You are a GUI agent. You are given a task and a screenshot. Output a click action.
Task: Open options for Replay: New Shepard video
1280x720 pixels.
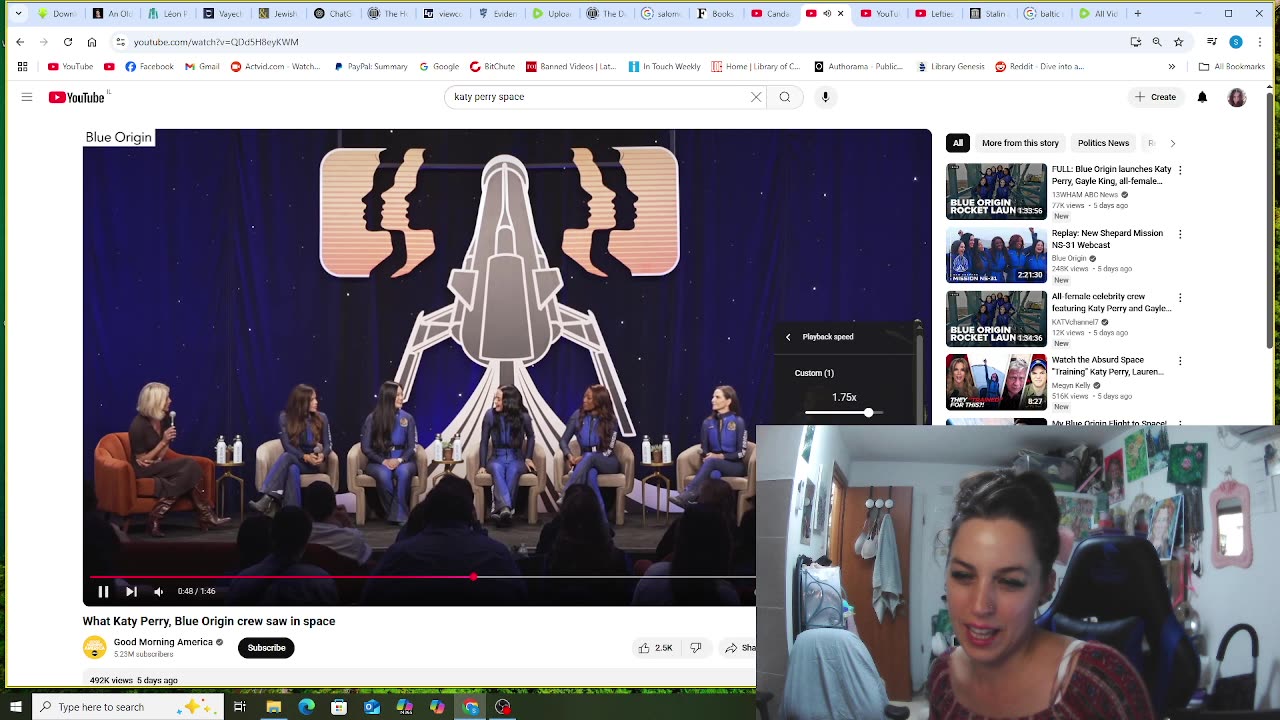[1180, 234]
